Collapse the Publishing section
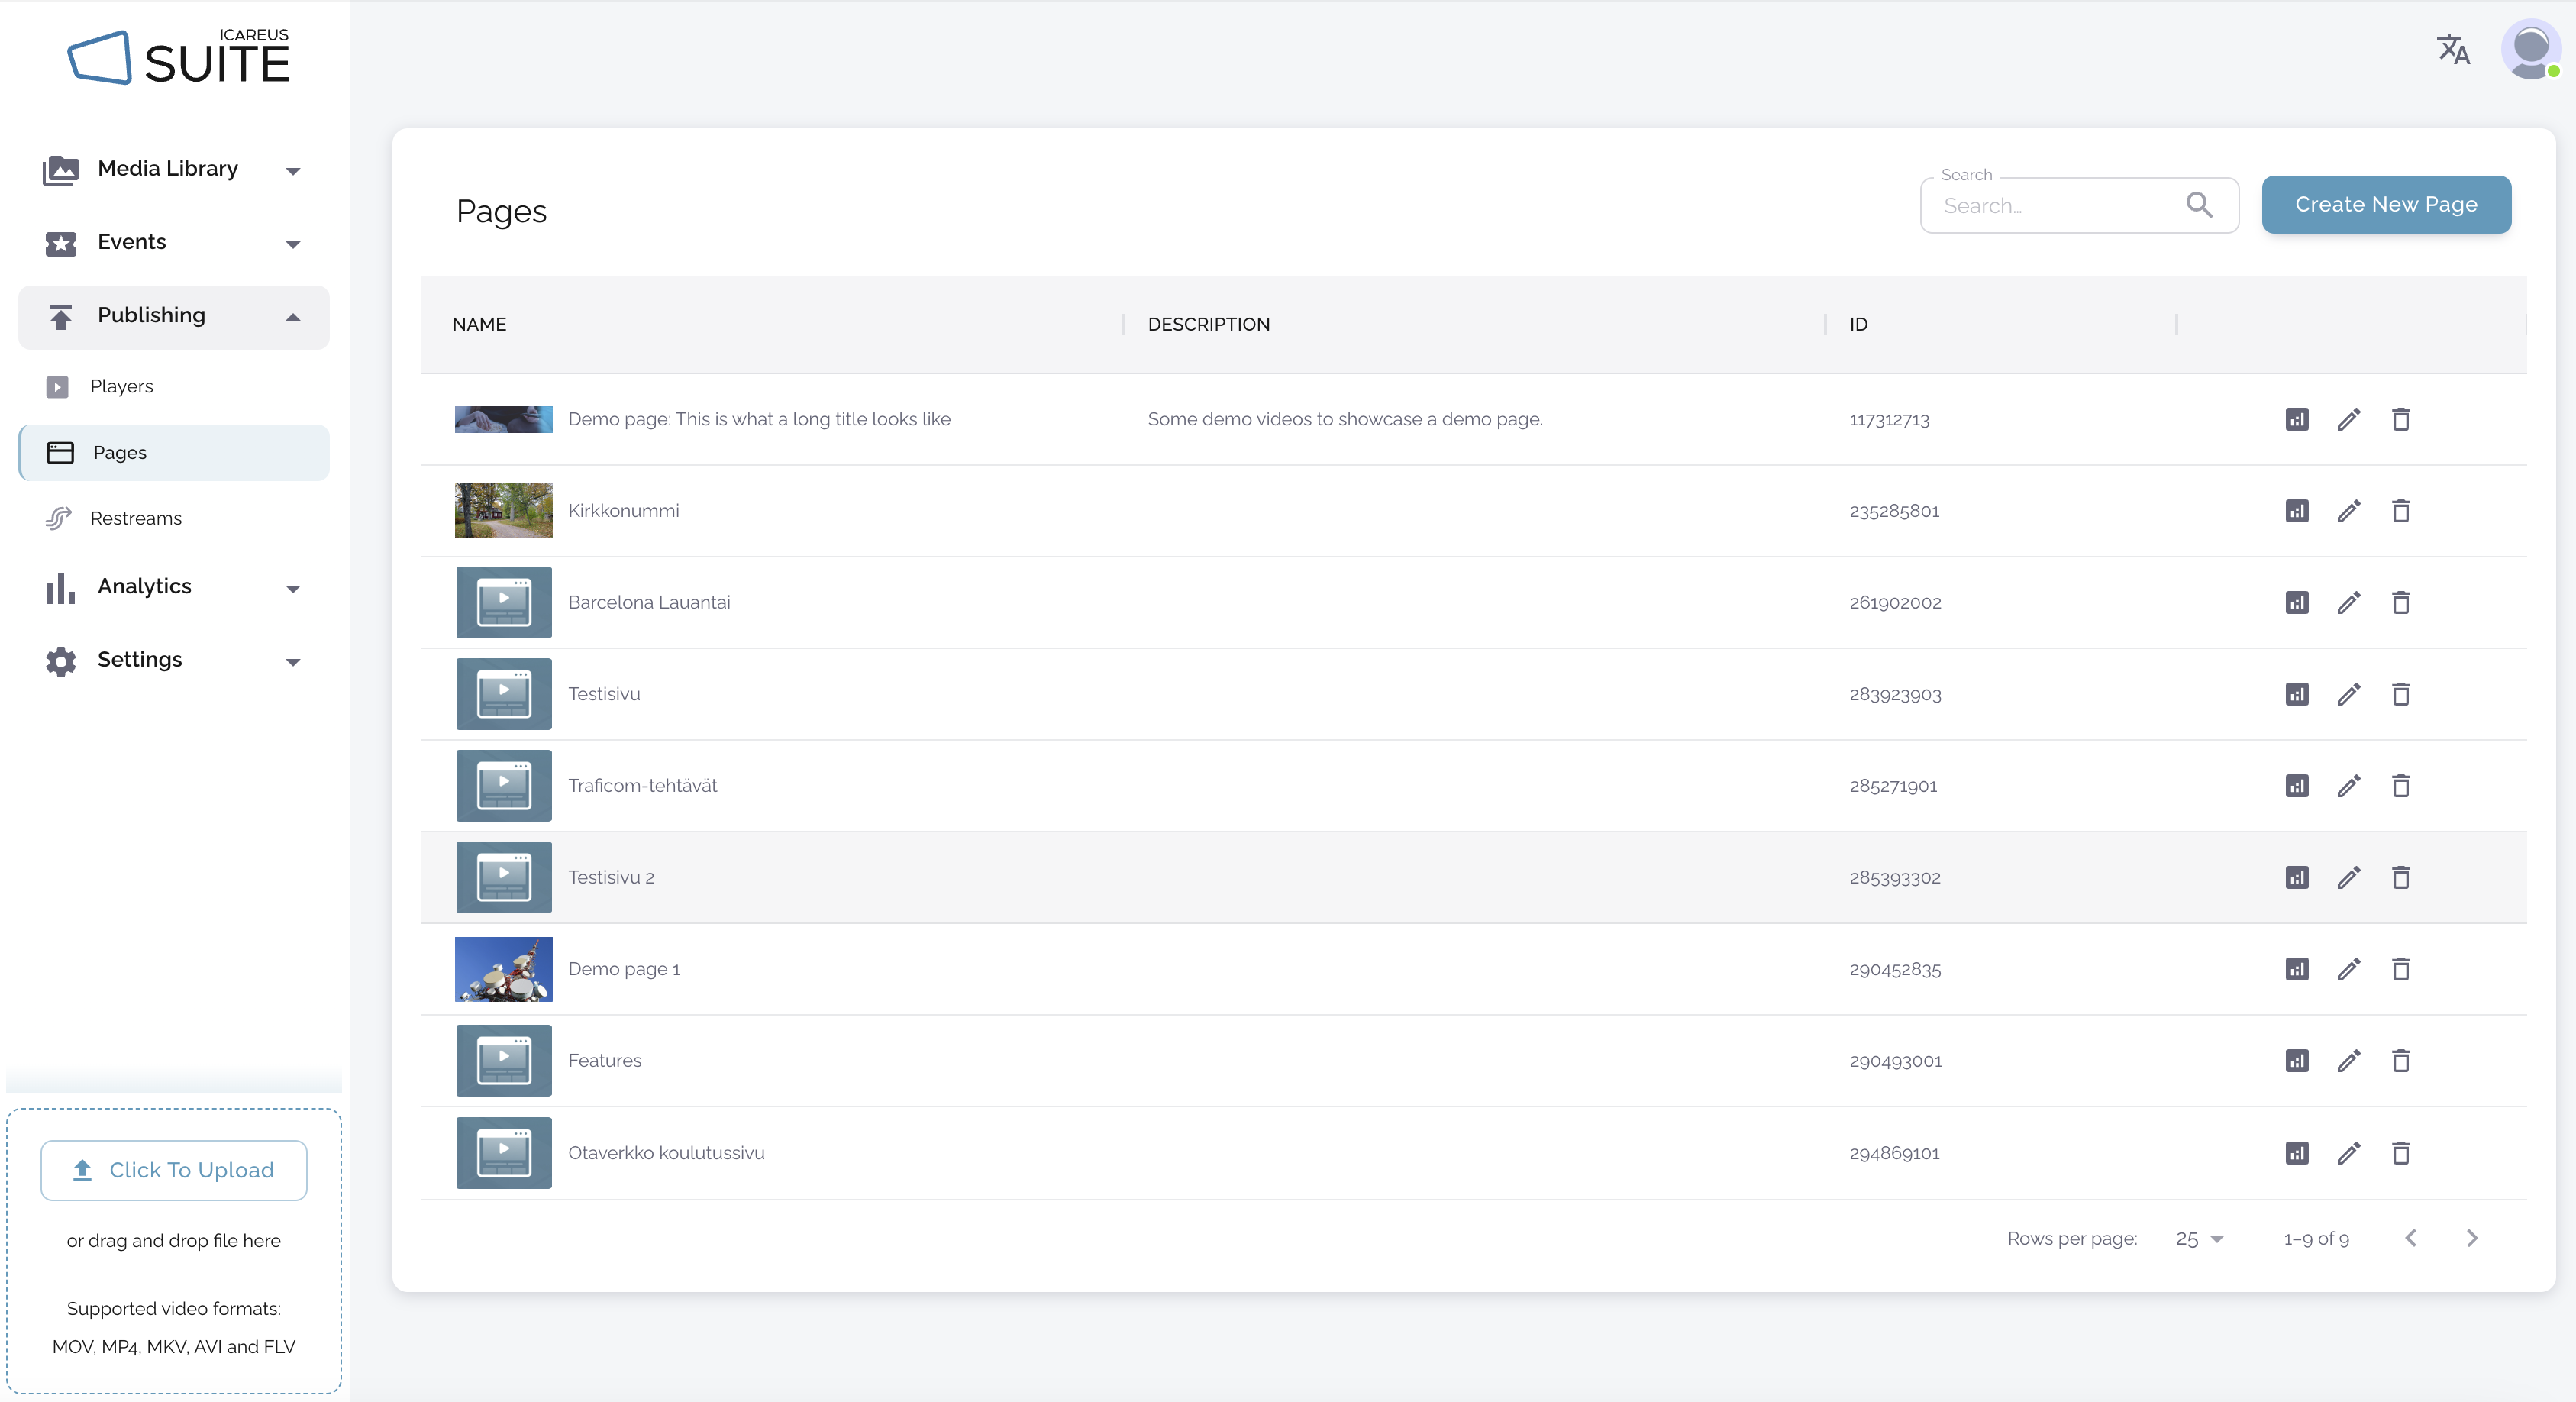This screenshot has width=2576, height=1402. [292, 317]
